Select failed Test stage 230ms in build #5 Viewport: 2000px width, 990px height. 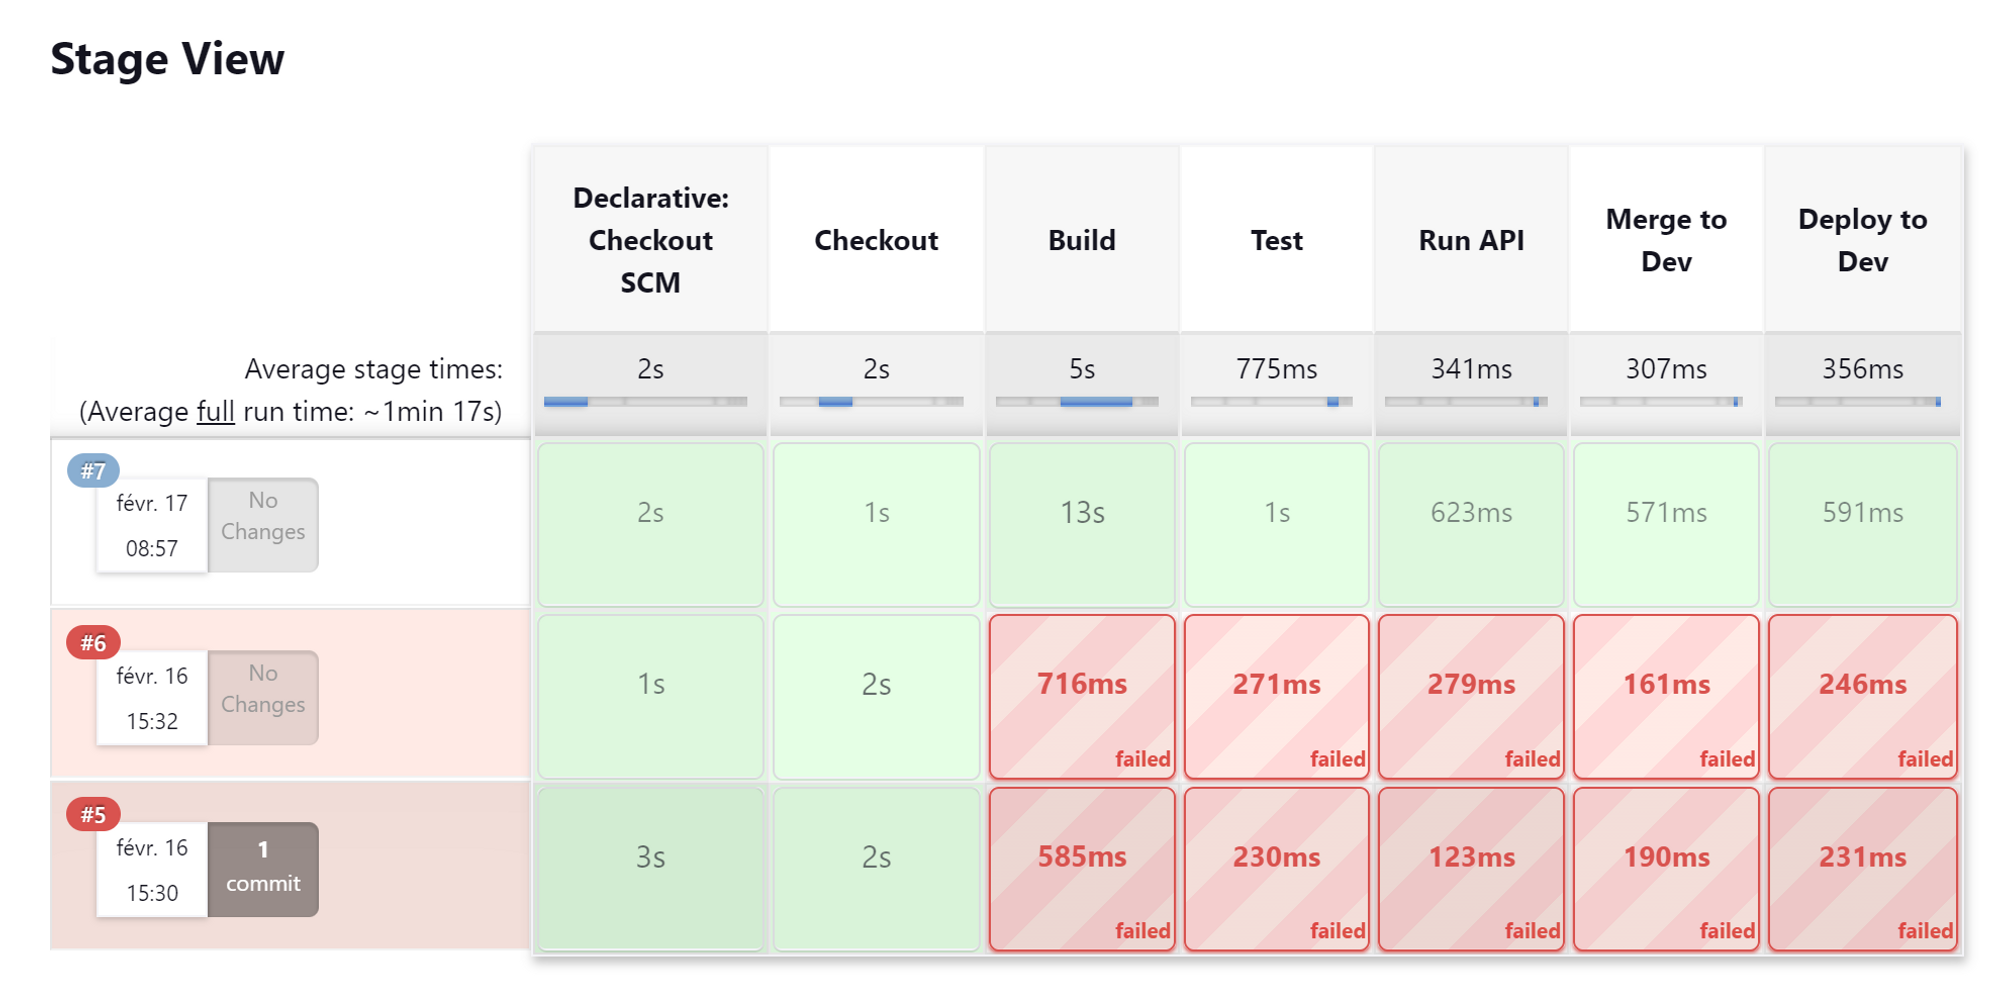(x=1277, y=869)
